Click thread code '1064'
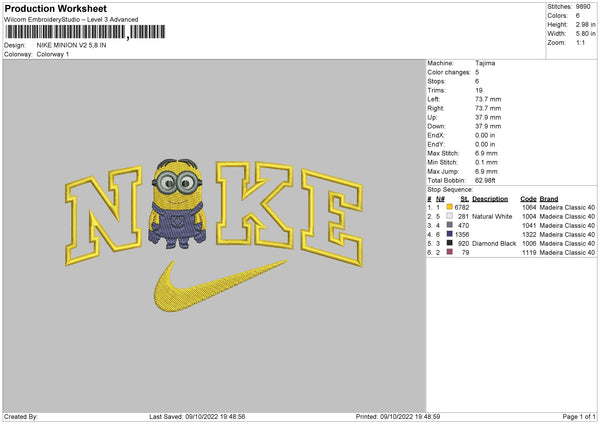This screenshot has width=600, height=424. (529, 207)
